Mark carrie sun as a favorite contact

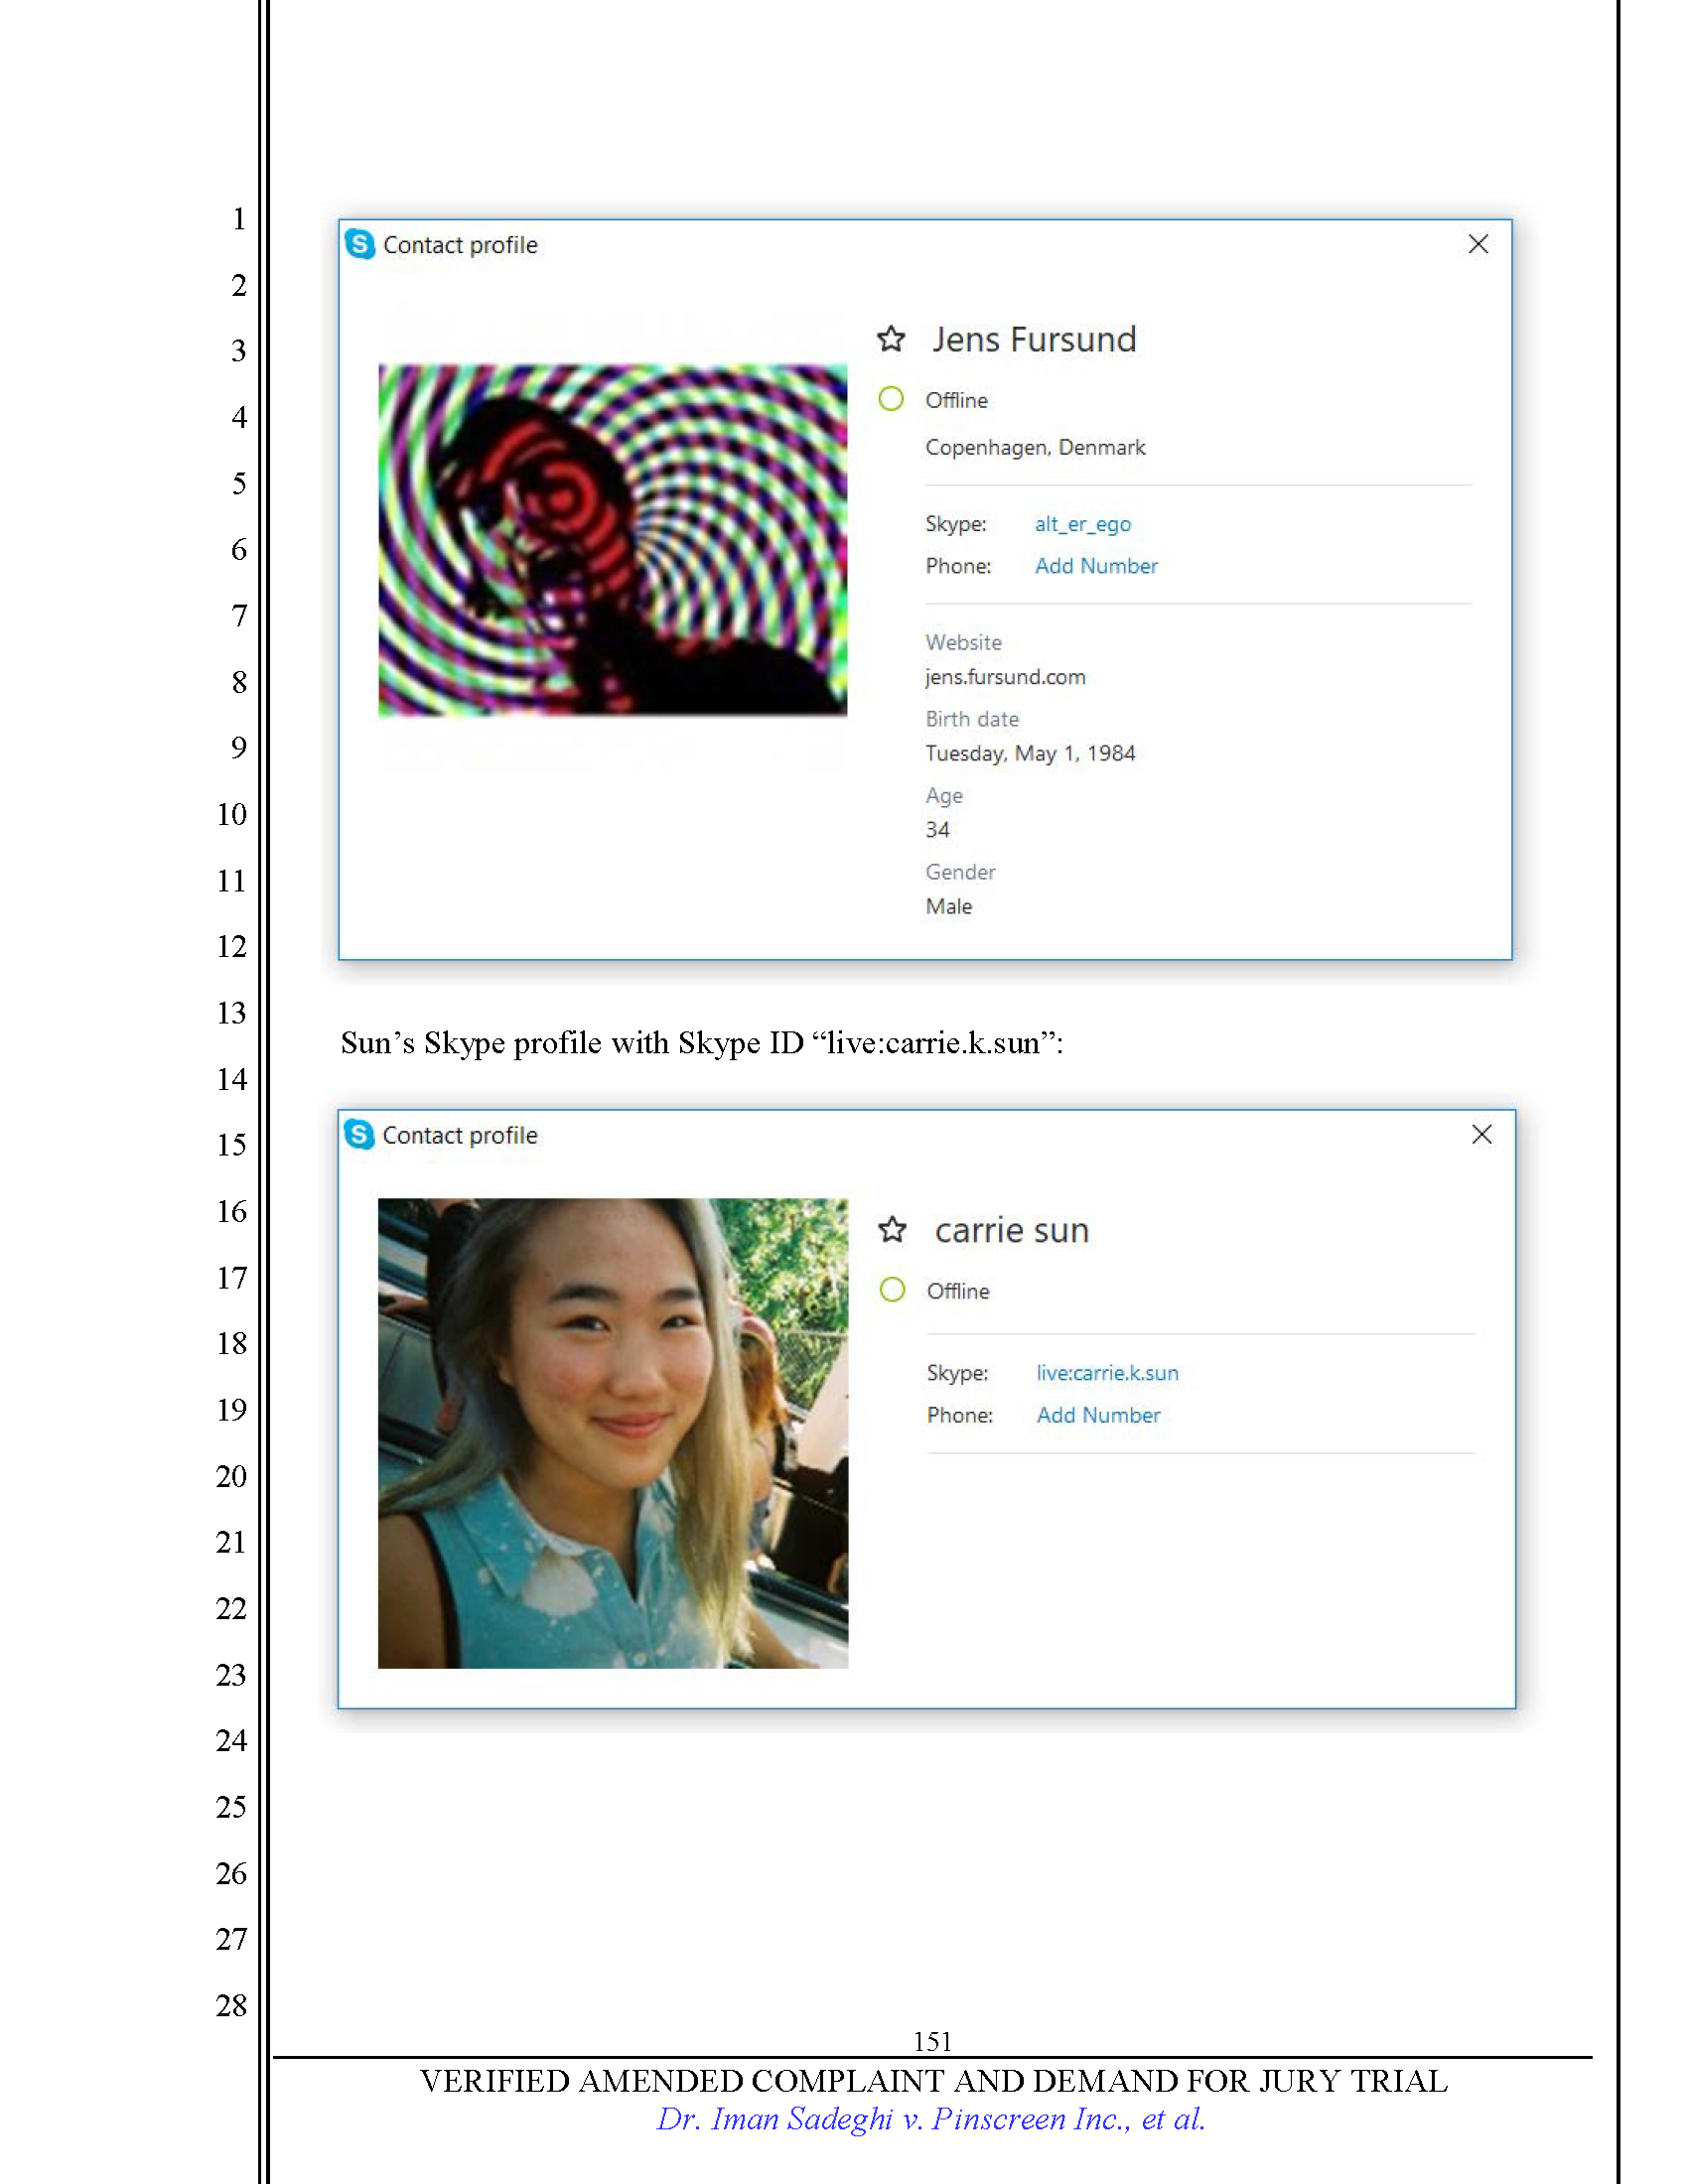click(892, 1230)
